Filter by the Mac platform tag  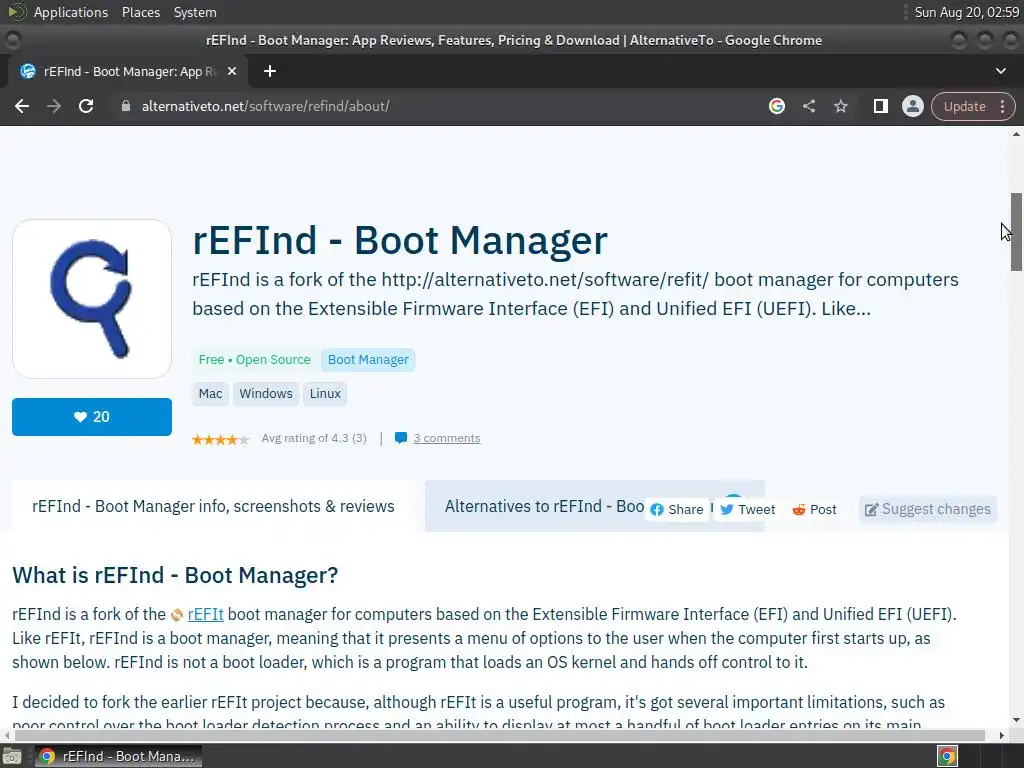pyautogui.click(x=210, y=394)
